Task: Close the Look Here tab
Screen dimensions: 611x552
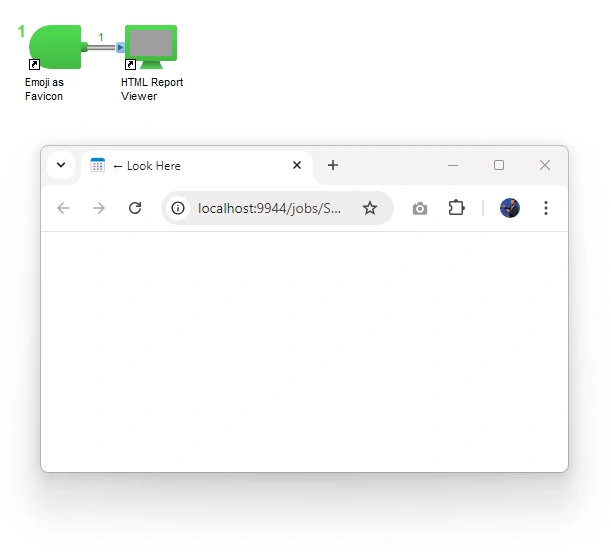Action: coord(297,165)
